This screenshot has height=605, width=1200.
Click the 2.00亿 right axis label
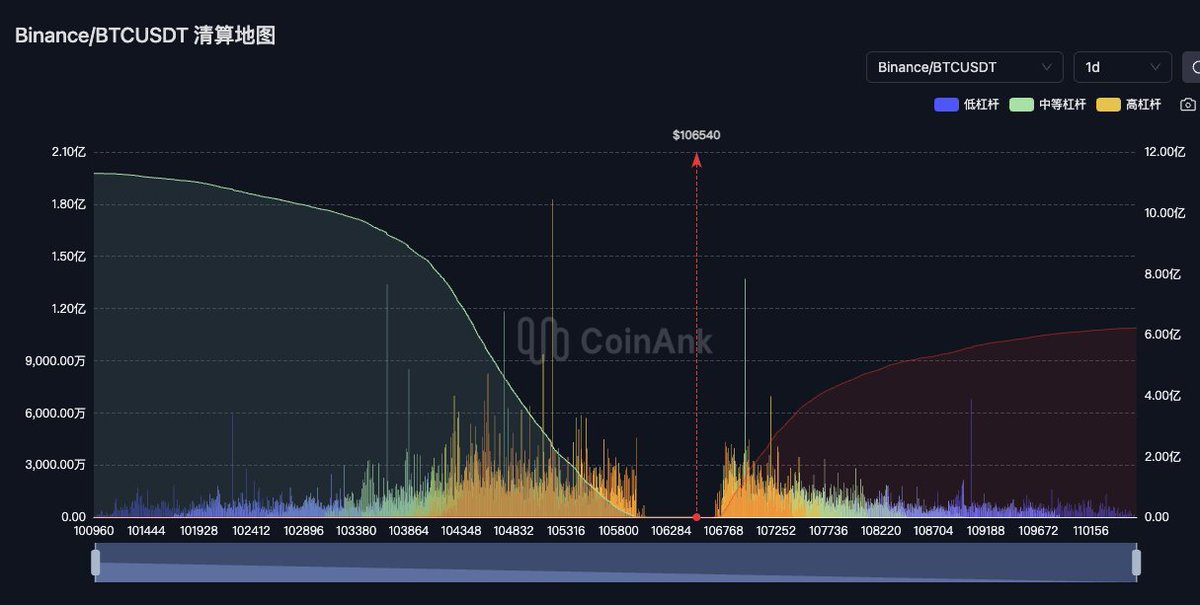coord(1162,457)
